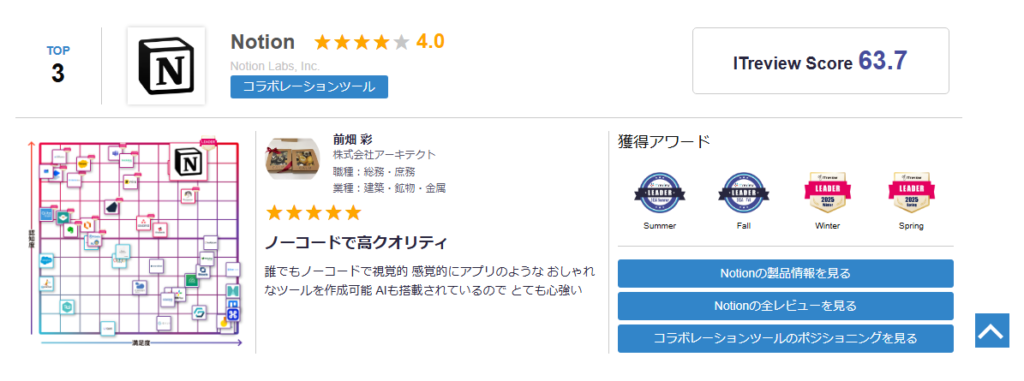Click the ITreview Score 63.7 box
The image size is (1024, 381).
point(821,61)
